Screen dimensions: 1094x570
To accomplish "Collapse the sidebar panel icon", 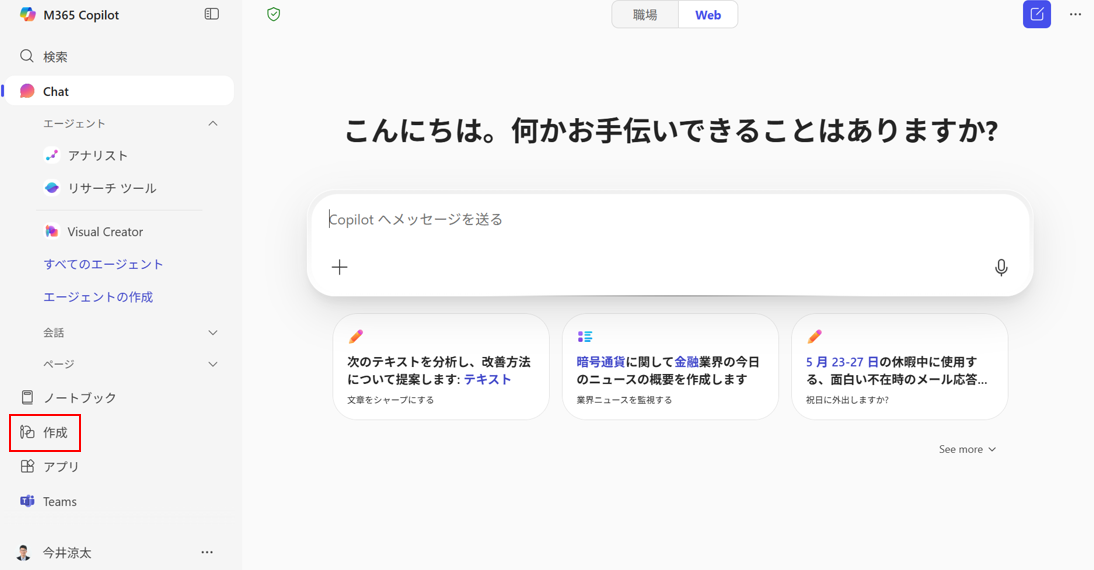I will [x=211, y=14].
